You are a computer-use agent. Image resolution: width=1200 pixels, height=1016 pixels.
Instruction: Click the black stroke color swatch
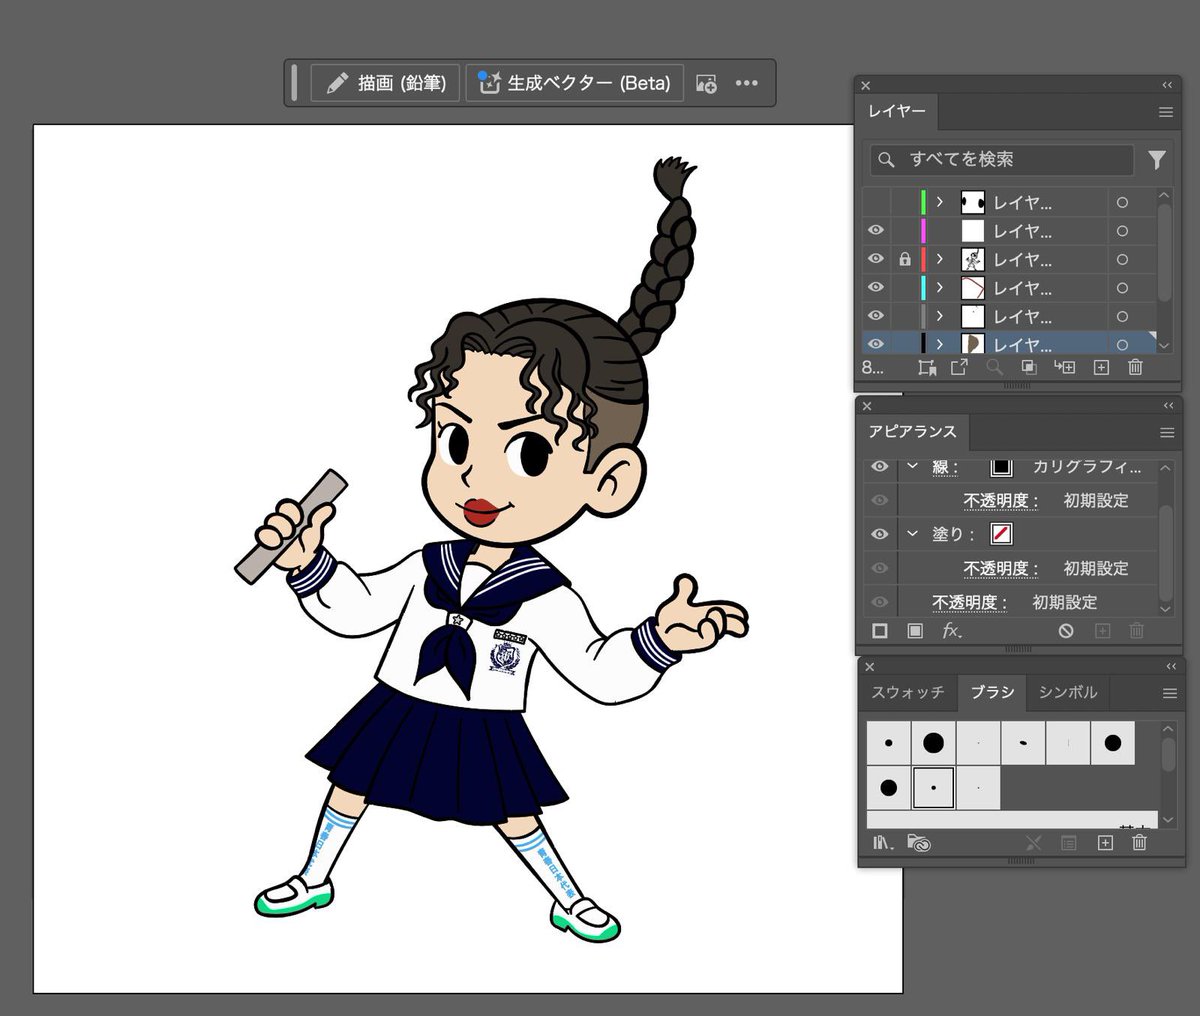[1001, 467]
